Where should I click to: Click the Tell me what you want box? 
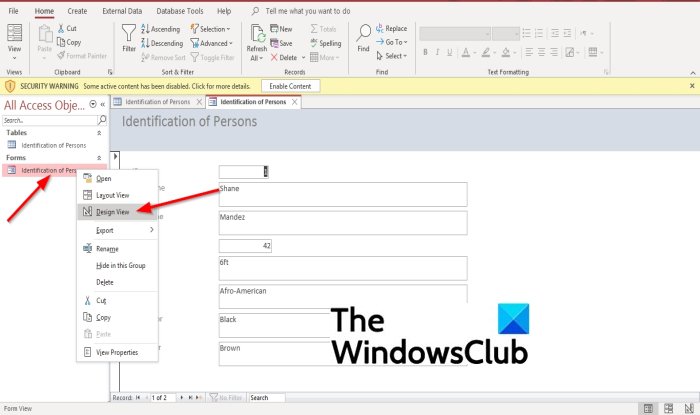click(x=308, y=11)
